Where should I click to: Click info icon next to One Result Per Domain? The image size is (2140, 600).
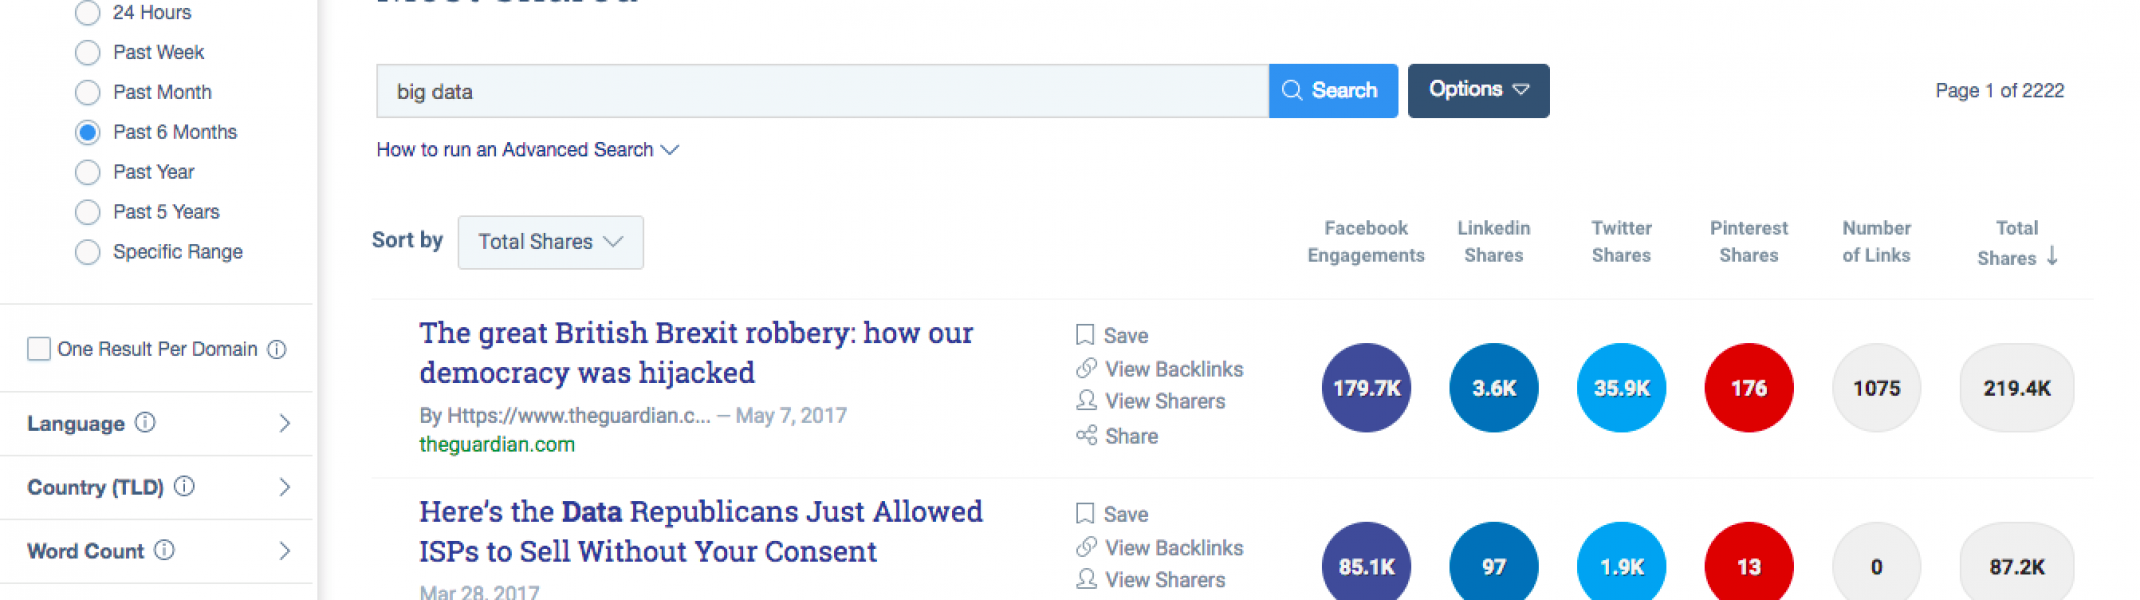pos(277,349)
